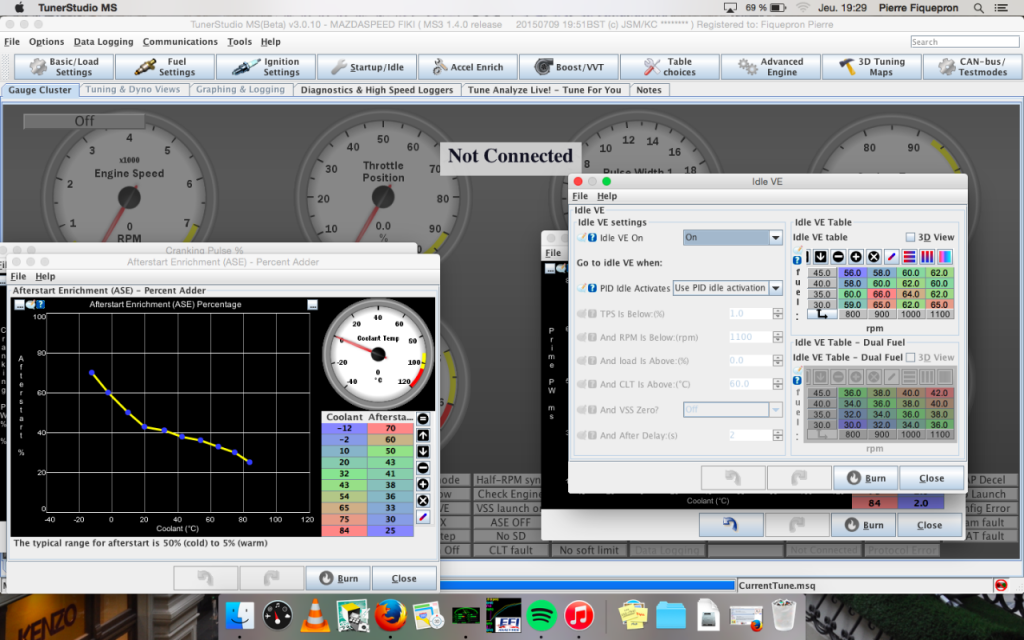This screenshot has height=640, width=1024.
Task: Click decrement icon in Idle VE table toolbar
Action: 839,257
